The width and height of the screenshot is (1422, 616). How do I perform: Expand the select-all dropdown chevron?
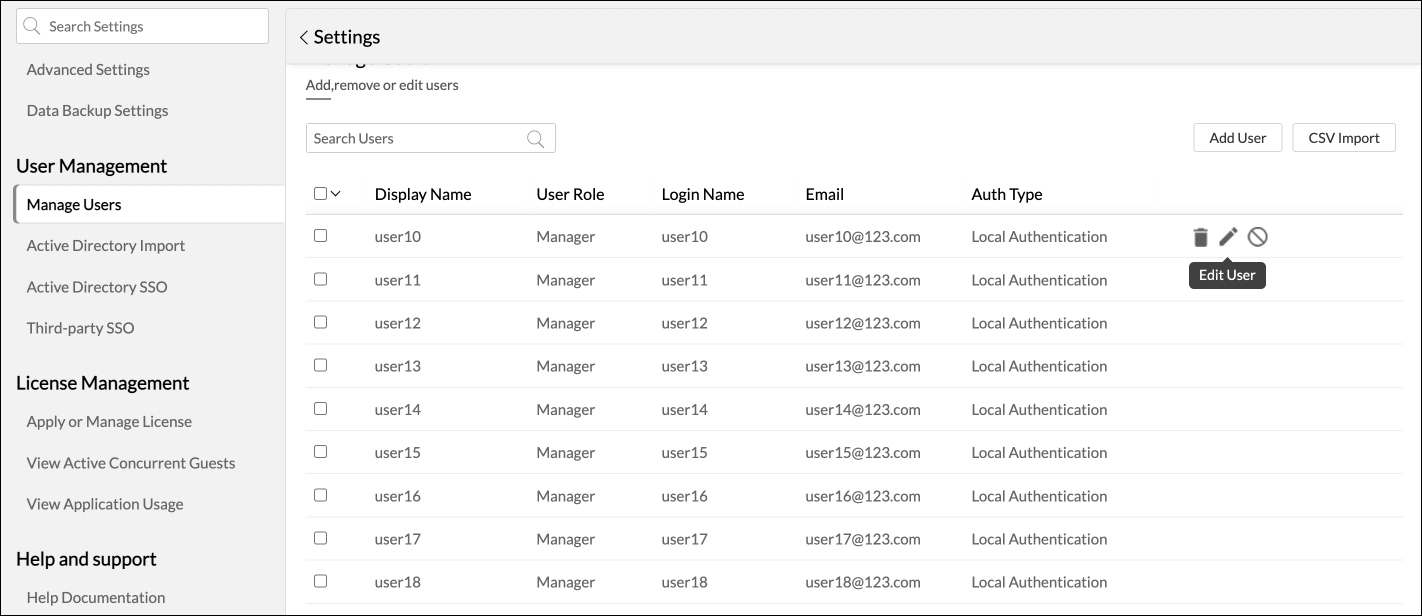click(336, 194)
